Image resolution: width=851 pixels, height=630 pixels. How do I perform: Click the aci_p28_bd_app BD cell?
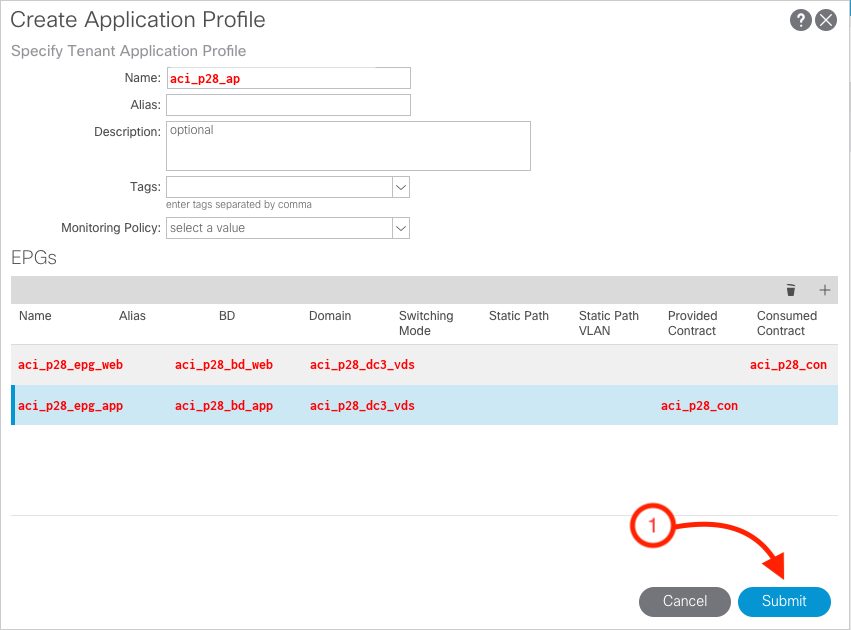[x=223, y=406]
